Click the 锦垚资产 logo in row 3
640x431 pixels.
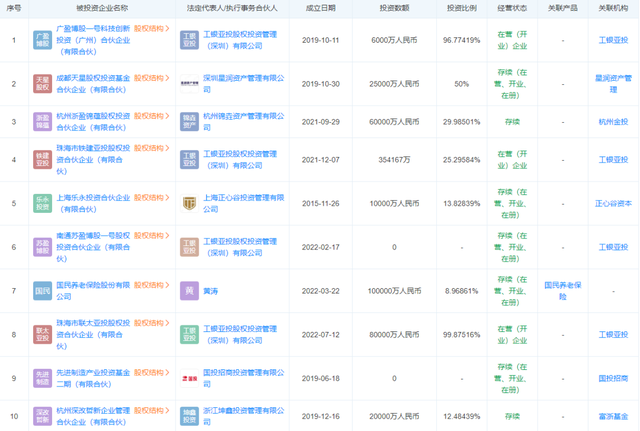[x=189, y=122]
